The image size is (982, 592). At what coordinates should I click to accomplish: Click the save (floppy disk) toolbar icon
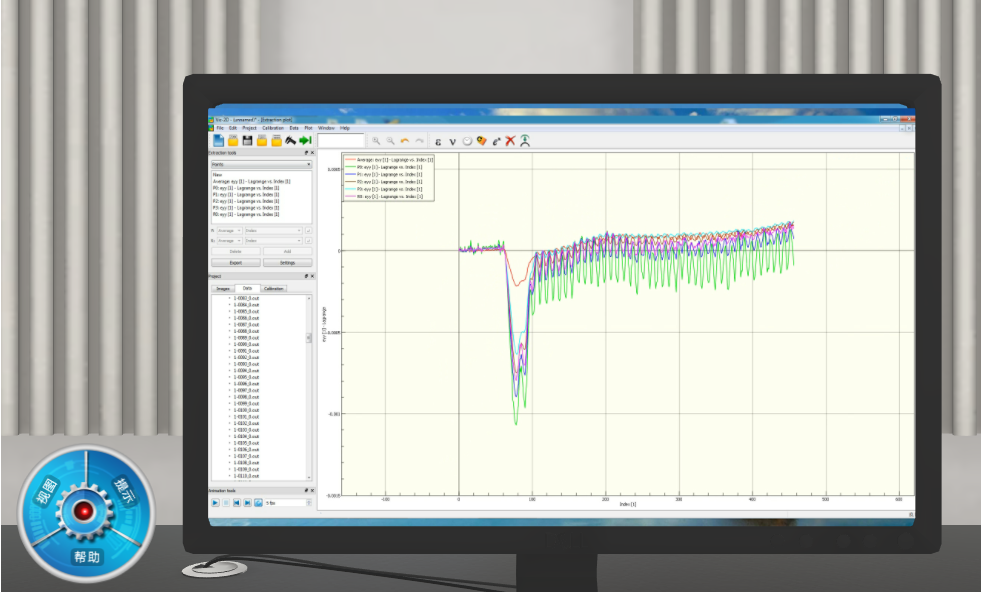coord(247,141)
